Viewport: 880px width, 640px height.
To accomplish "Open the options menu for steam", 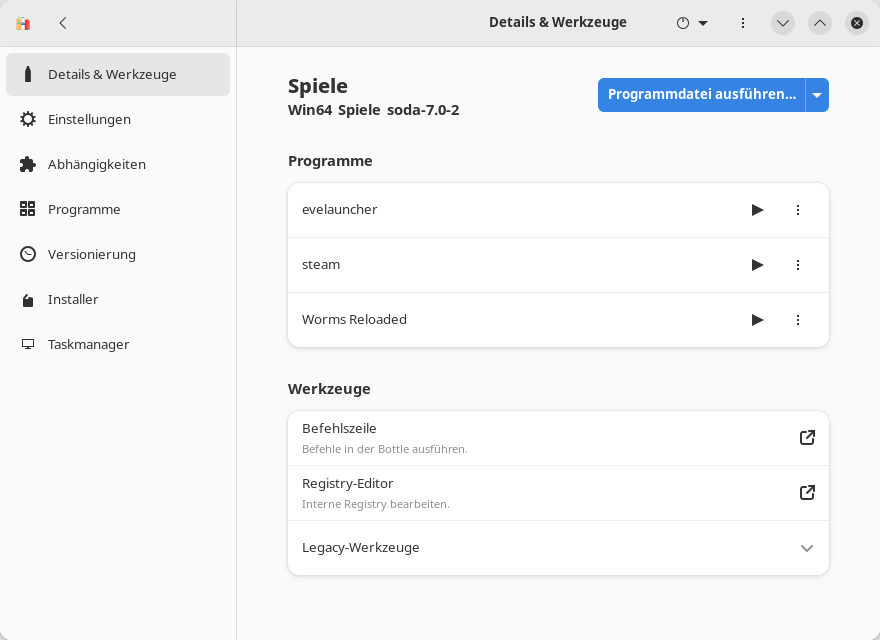I will tap(798, 265).
